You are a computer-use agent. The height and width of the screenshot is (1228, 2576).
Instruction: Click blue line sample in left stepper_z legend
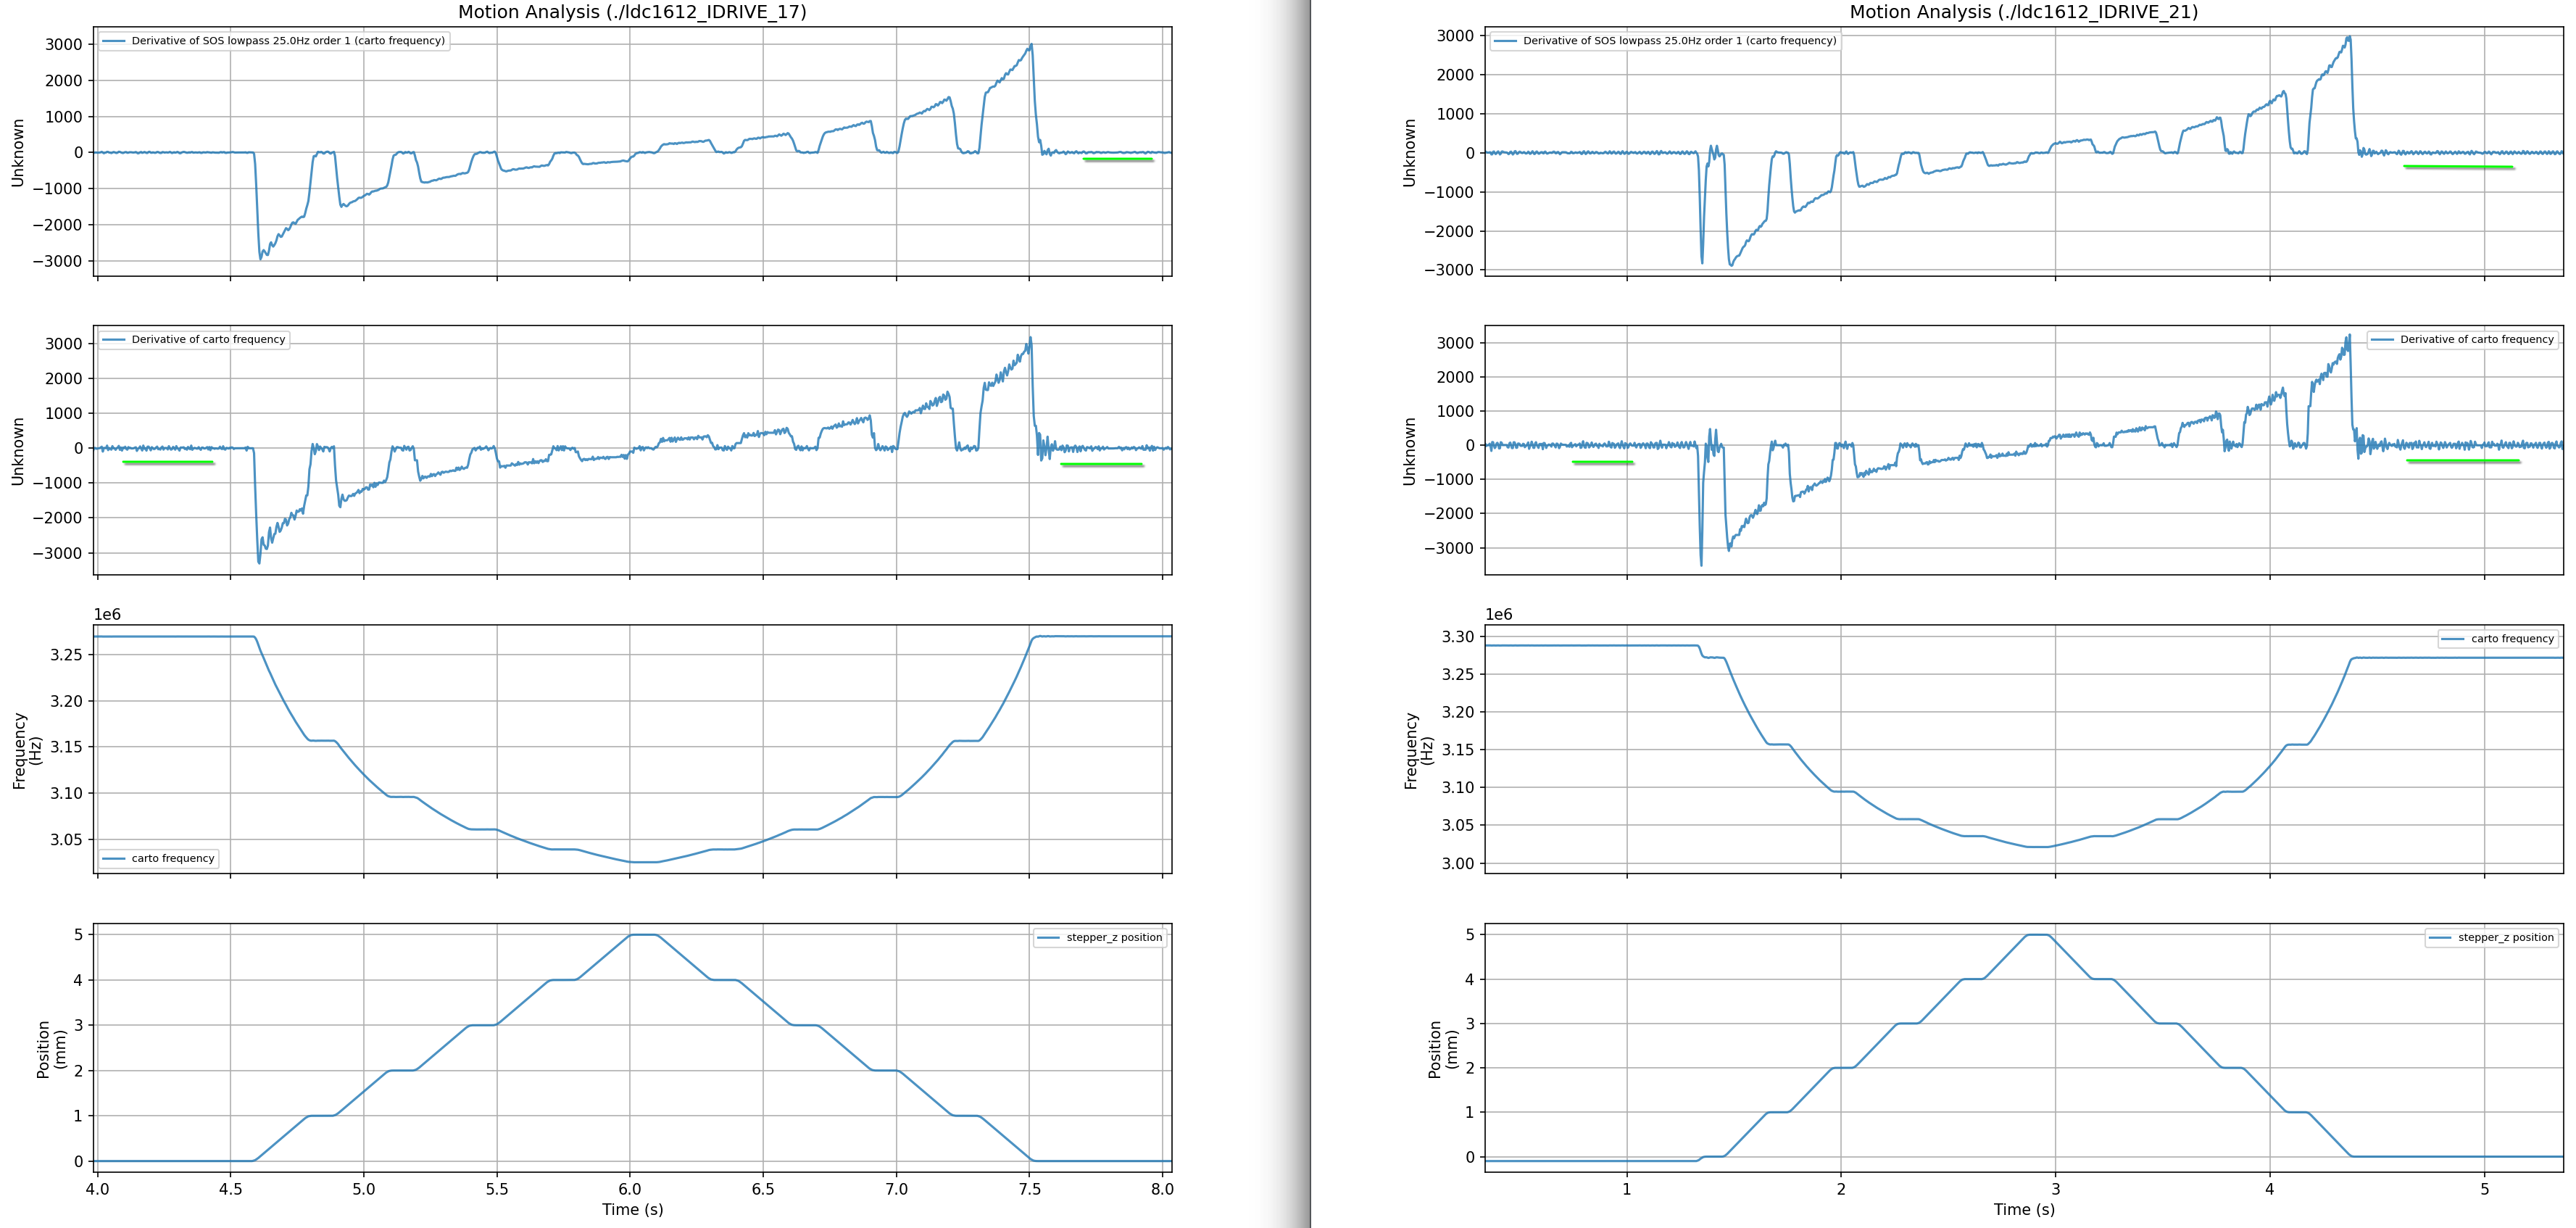point(1048,938)
